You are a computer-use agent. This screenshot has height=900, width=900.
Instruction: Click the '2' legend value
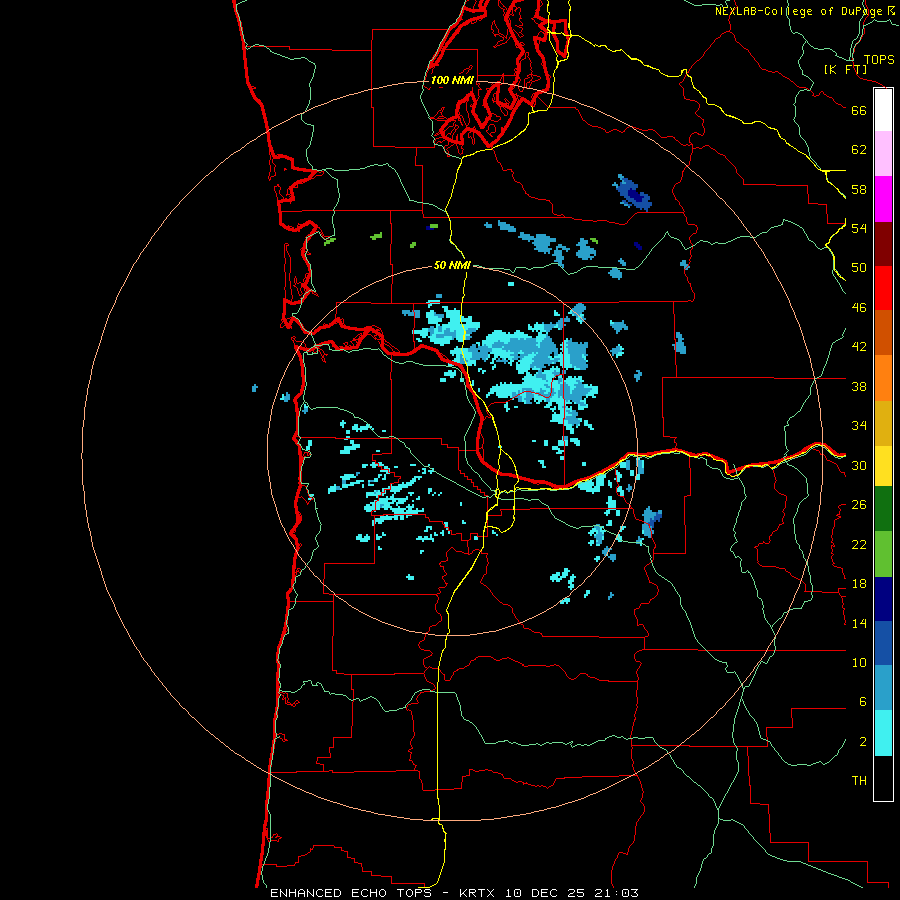[x=863, y=742]
